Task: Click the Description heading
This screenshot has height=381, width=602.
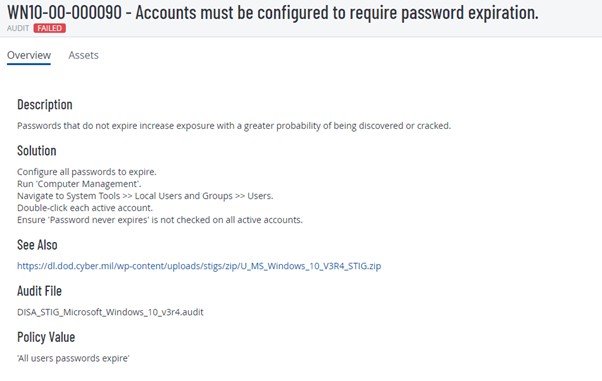Action: [x=45, y=104]
